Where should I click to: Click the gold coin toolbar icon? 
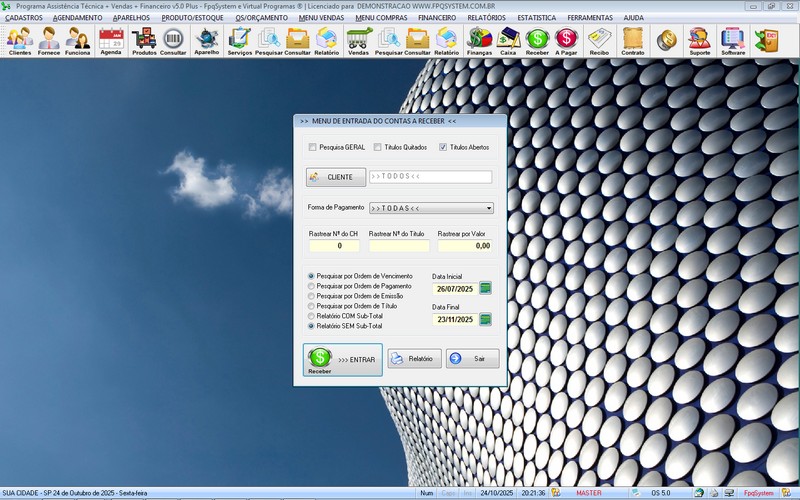pyautogui.click(x=666, y=40)
